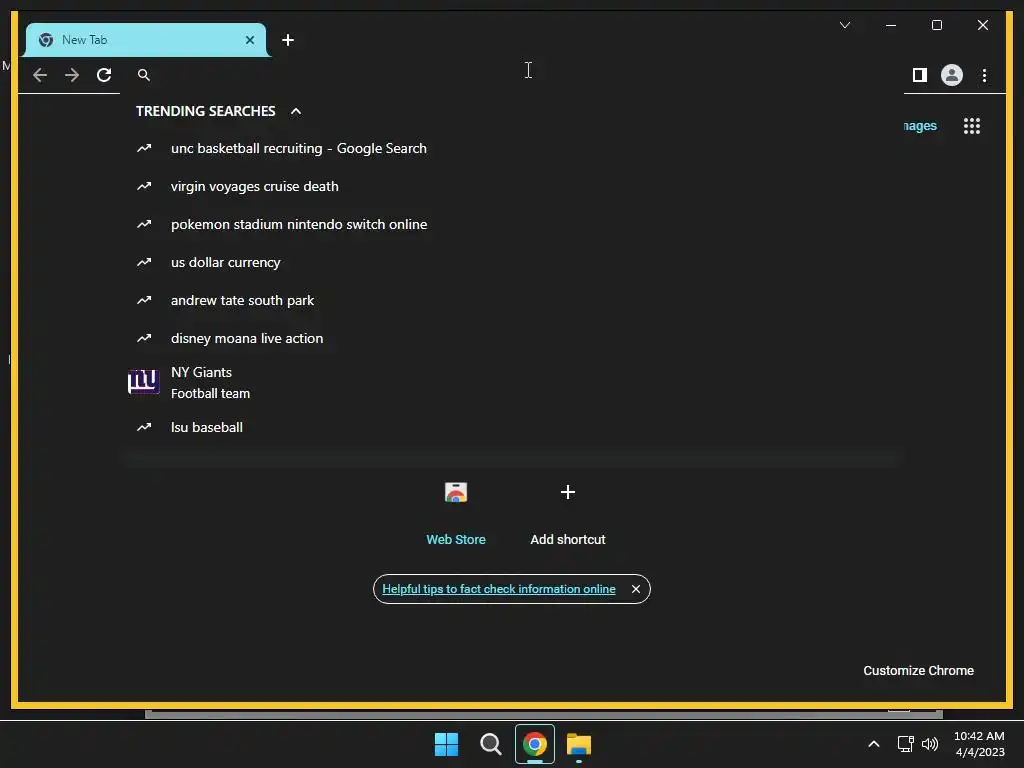
Task: Click the search magnifier in address bar
Action: [x=144, y=75]
